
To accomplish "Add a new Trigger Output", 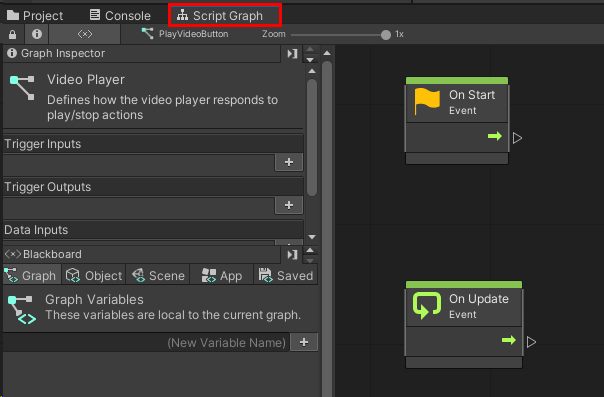I will pyautogui.click(x=289, y=205).
